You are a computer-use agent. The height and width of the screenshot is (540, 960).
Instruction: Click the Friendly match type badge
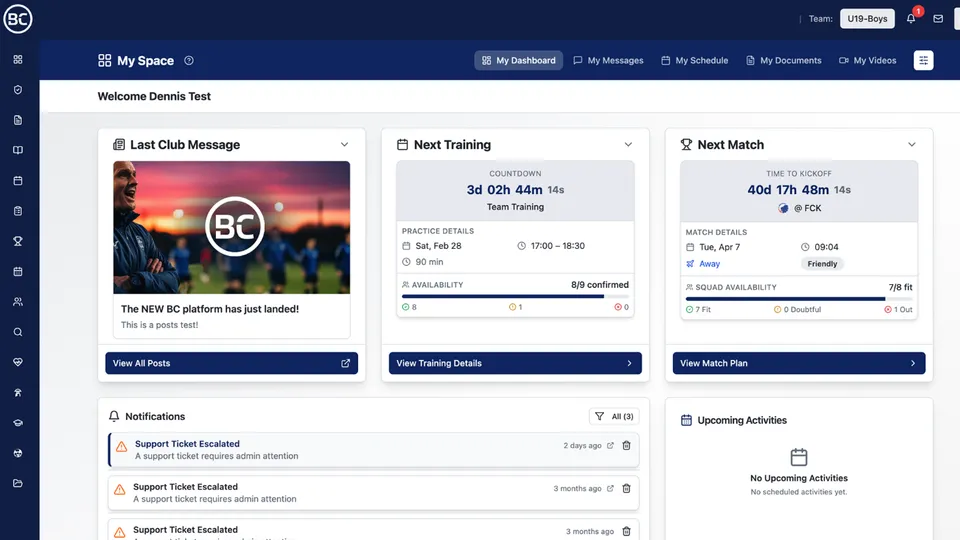coord(822,264)
